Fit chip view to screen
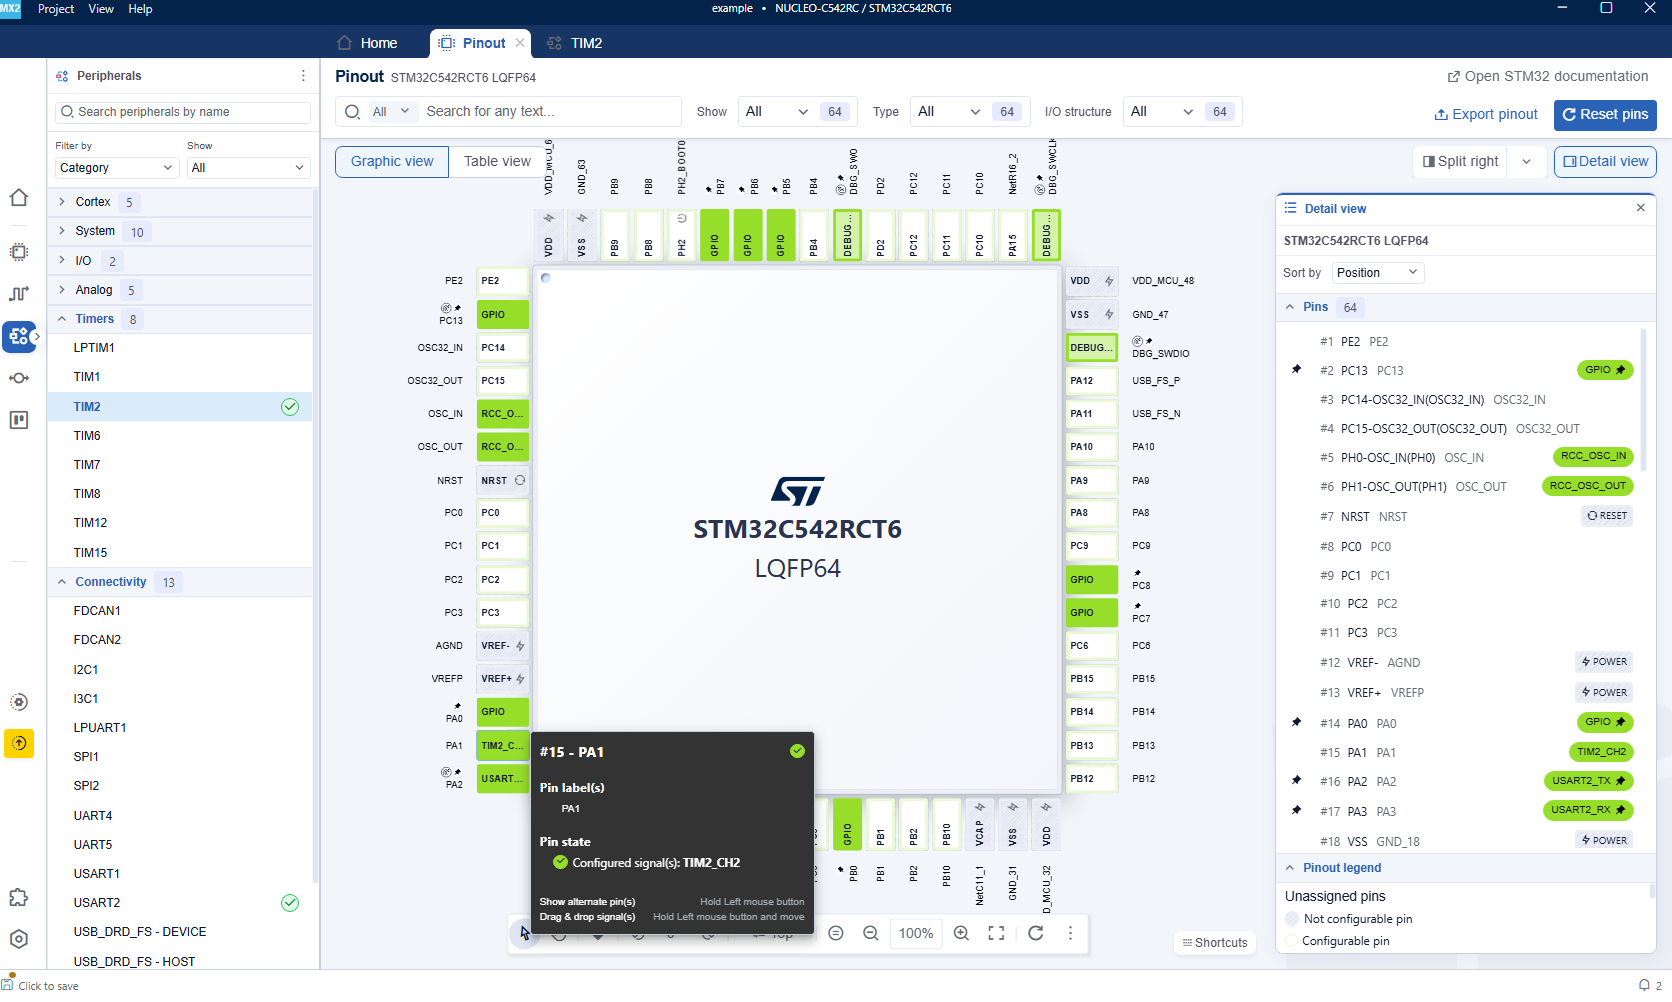Viewport: 1672px width, 1002px height. click(x=996, y=933)
